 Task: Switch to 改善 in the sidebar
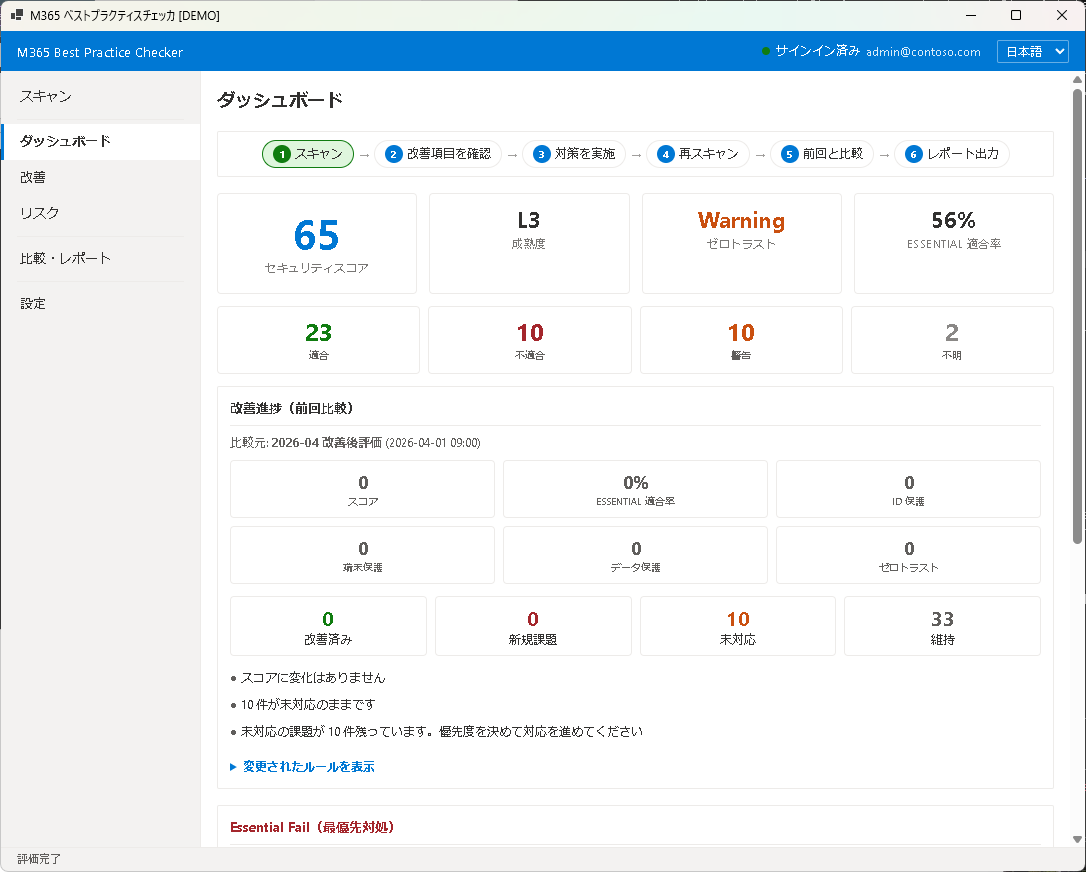point(33,177)
